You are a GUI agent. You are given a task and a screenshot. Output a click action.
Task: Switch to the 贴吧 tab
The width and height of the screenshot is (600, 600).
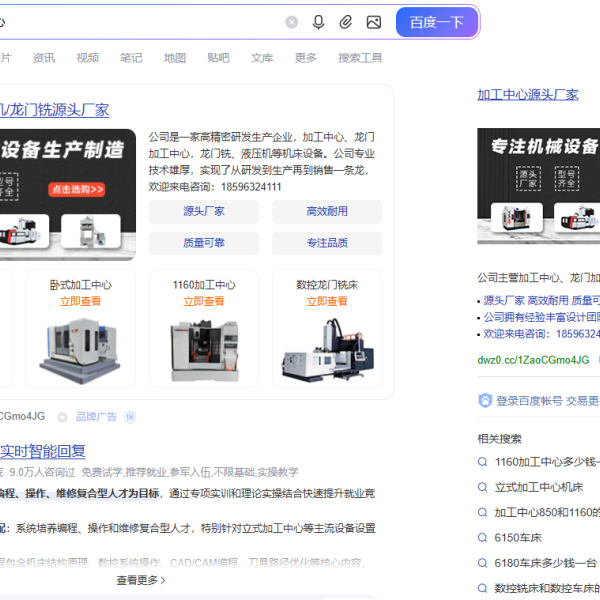(218, 58)
